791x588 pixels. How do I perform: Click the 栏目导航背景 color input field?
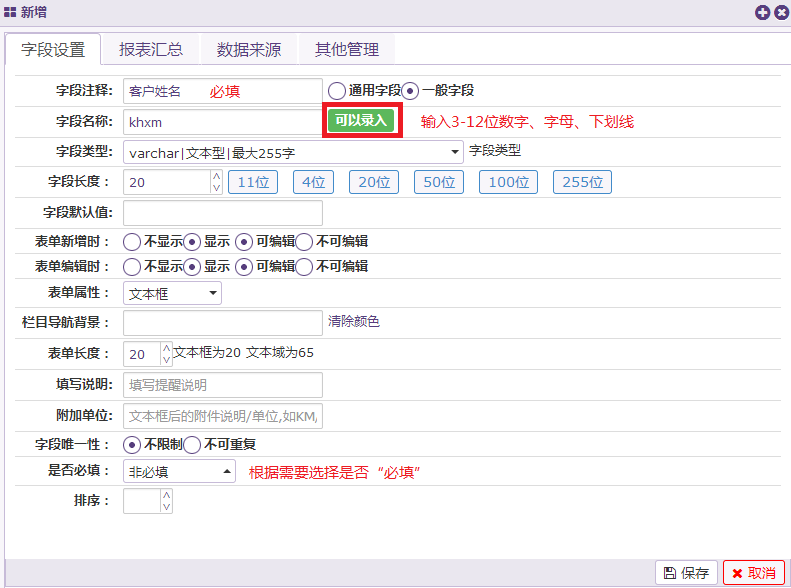click(x=222, y=323)
